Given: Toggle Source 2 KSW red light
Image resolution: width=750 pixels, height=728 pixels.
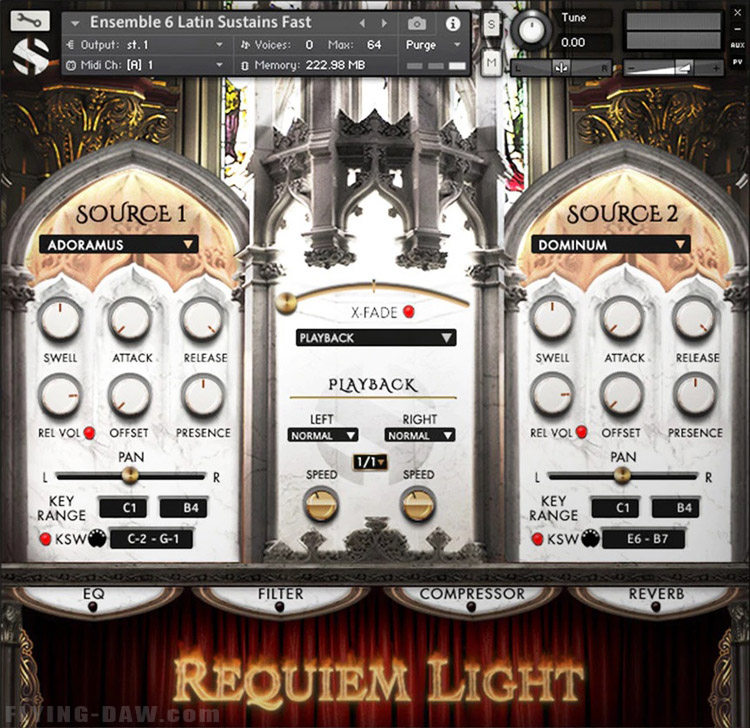Looking at the screenshot, I should click(x=538, y=539).
